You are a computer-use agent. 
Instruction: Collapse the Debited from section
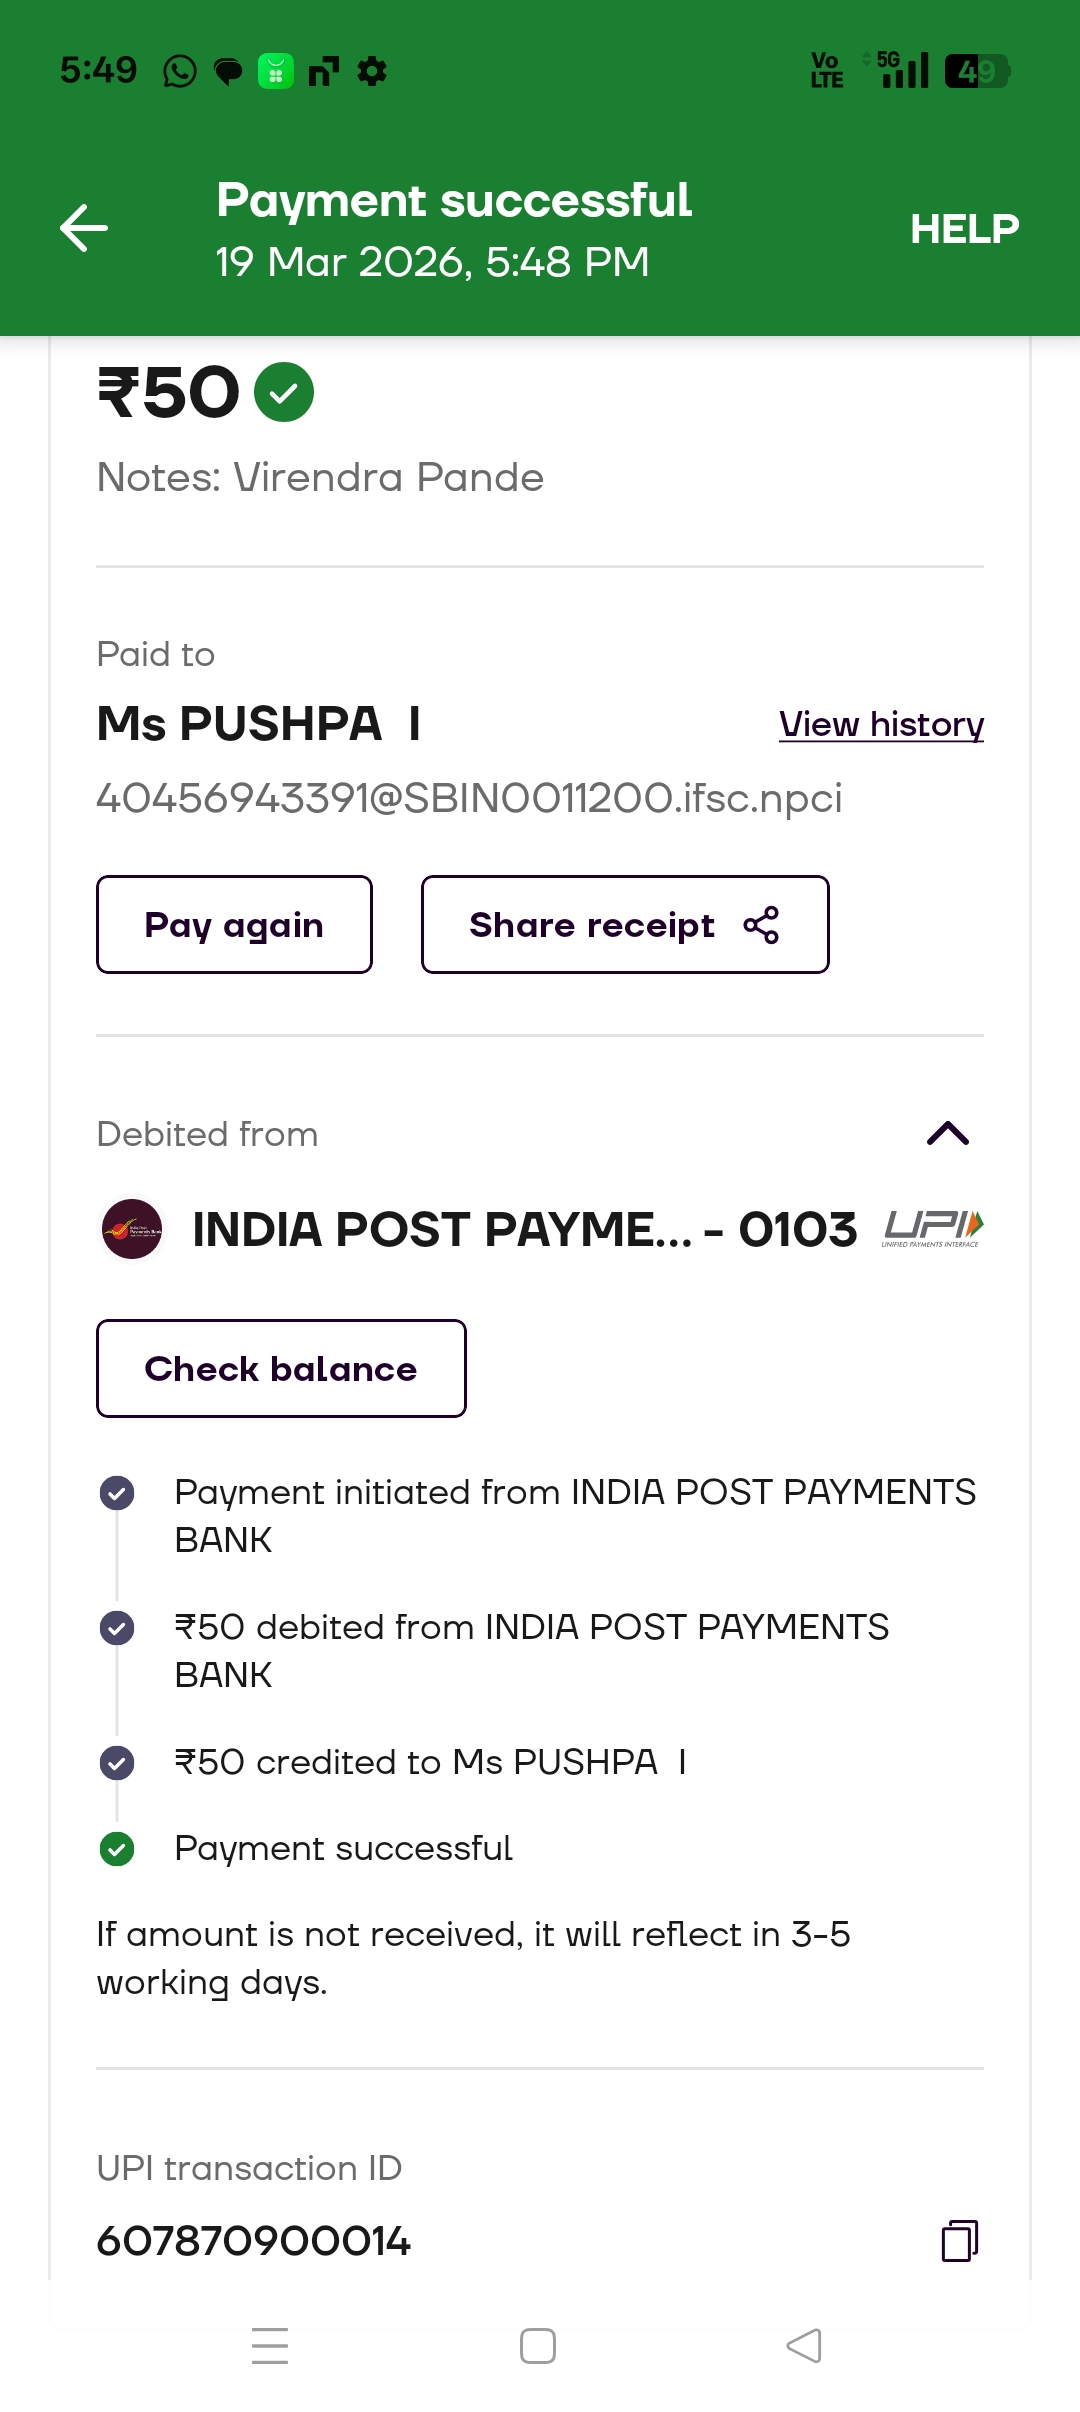(x=948, y=1134)
